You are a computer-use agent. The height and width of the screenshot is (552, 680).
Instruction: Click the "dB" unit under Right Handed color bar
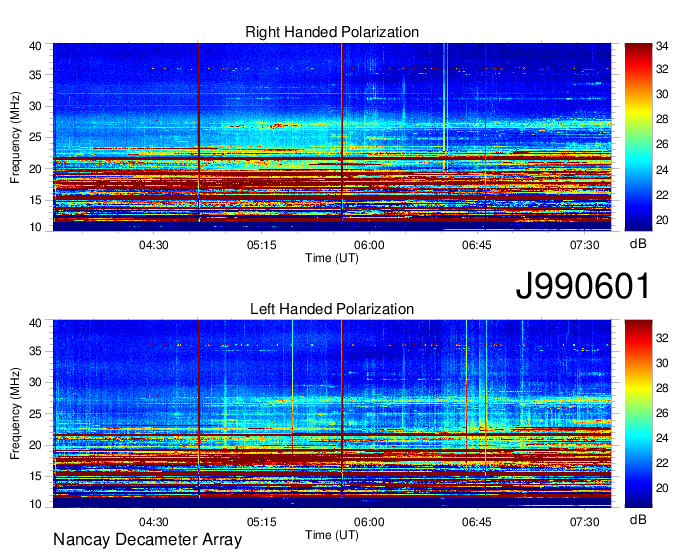coord(638,244)
